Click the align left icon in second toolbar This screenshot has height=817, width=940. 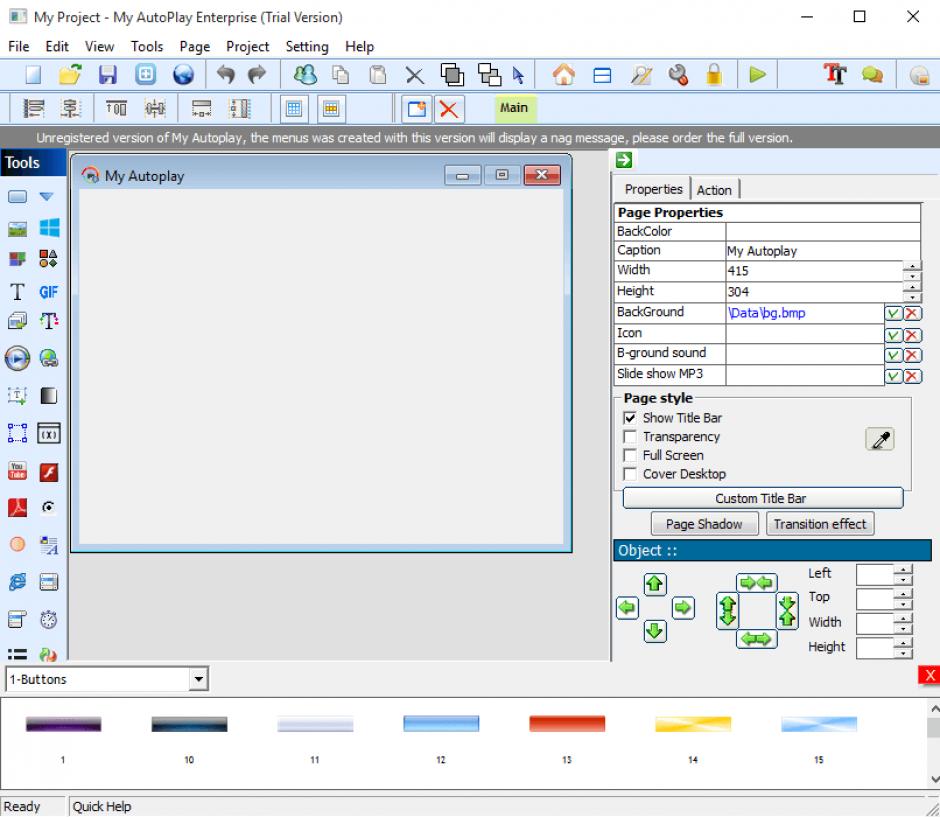(x=33, y=108)
